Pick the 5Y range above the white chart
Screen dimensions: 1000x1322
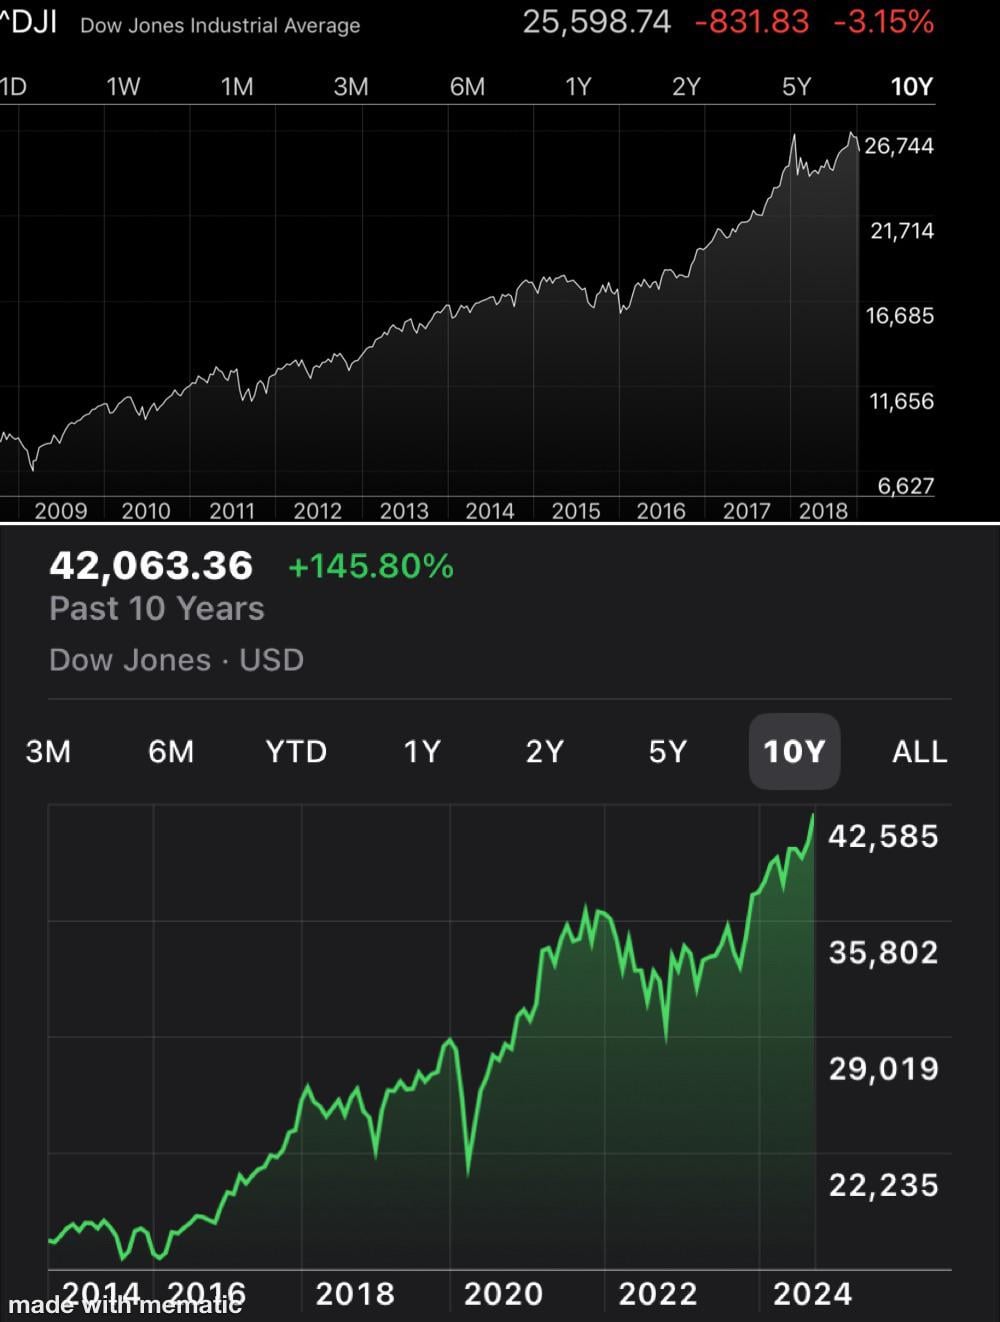[796, 87]
